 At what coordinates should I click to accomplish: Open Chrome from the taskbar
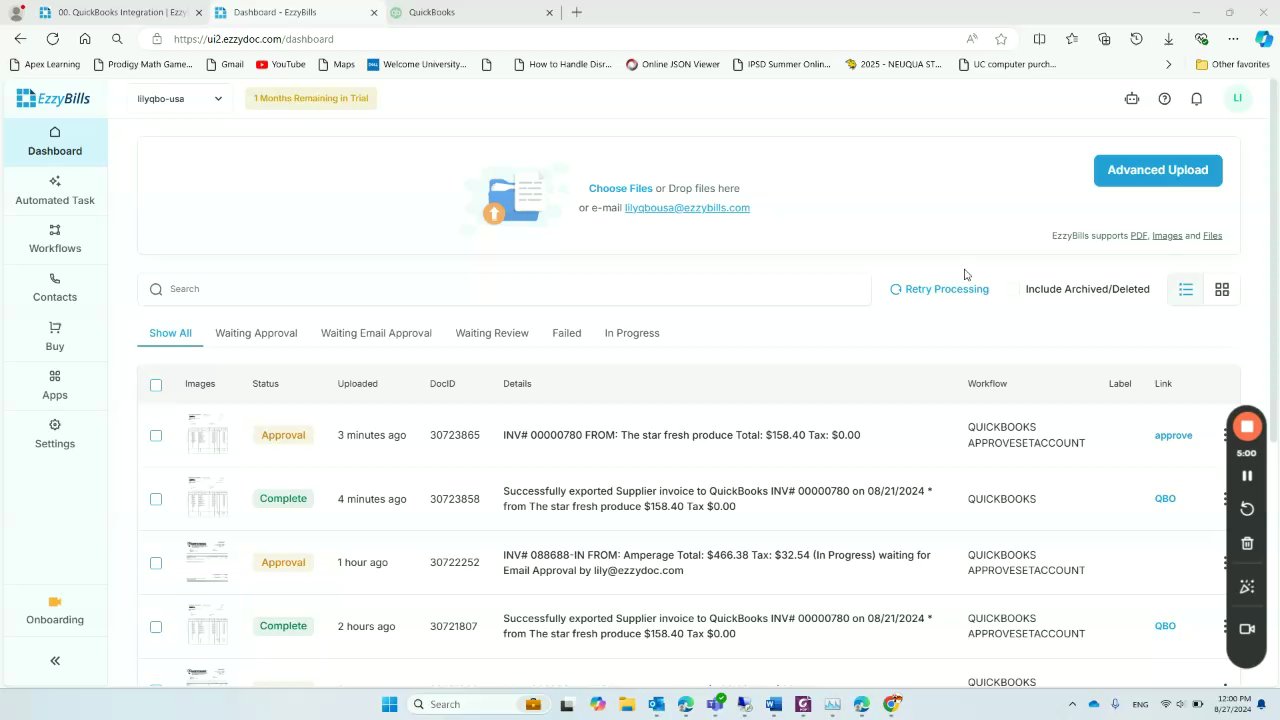[892, 704]
